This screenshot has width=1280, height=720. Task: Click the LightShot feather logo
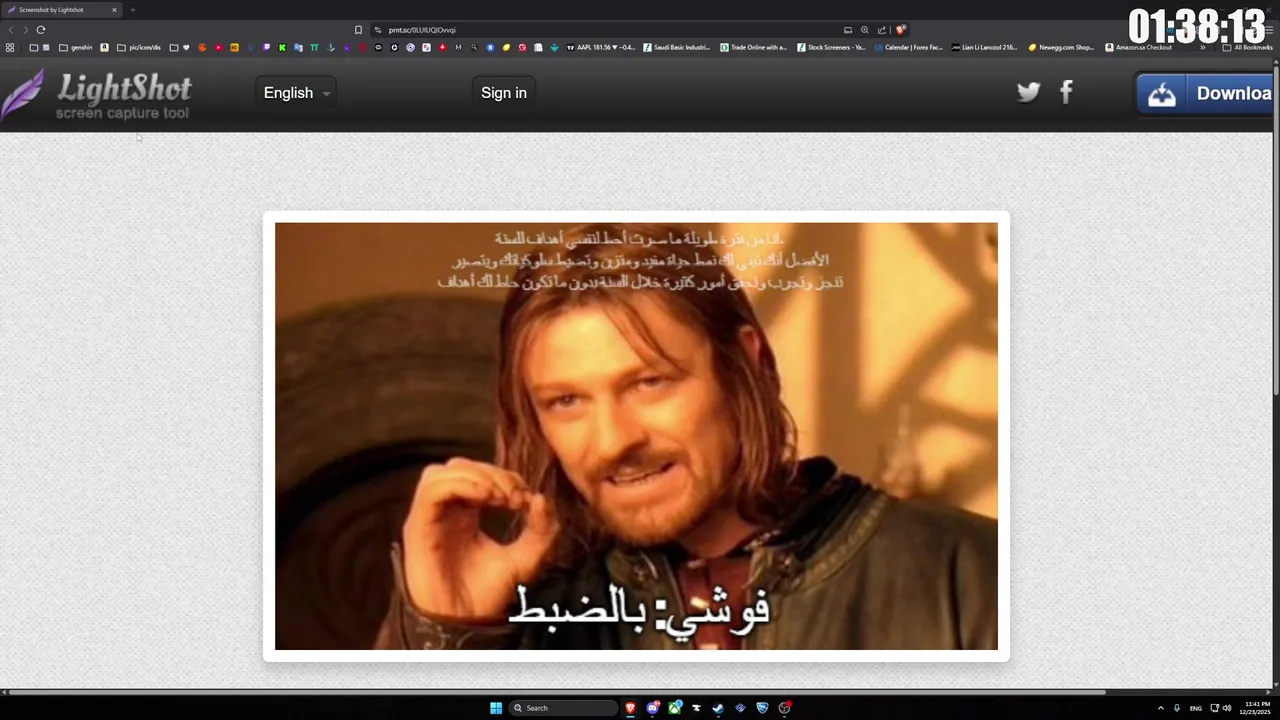pos(23,96)
